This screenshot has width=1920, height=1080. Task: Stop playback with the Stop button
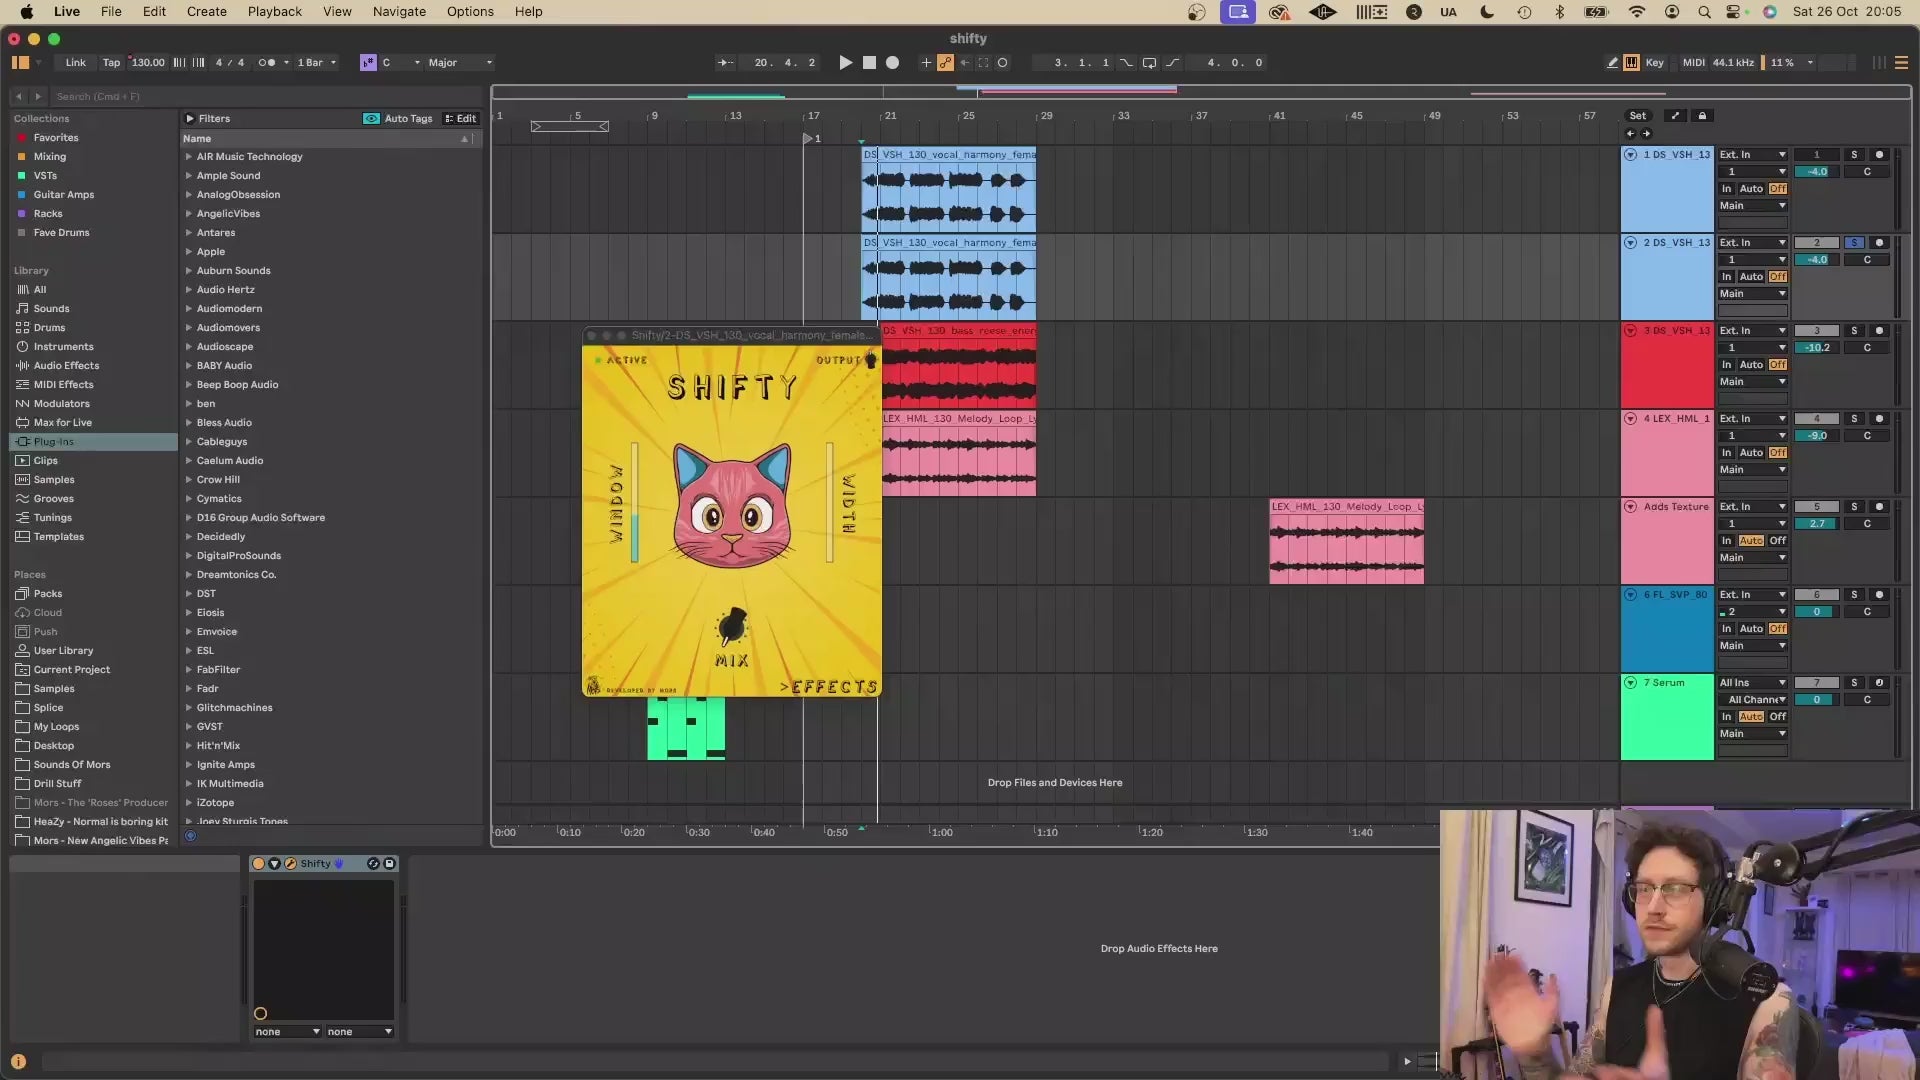point(869,62)
